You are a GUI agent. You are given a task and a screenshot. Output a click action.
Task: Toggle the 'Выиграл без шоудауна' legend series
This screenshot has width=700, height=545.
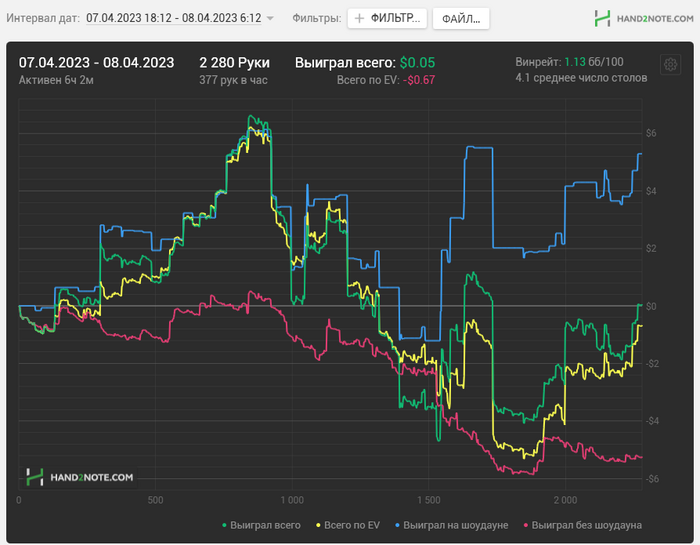pos(583,525)
